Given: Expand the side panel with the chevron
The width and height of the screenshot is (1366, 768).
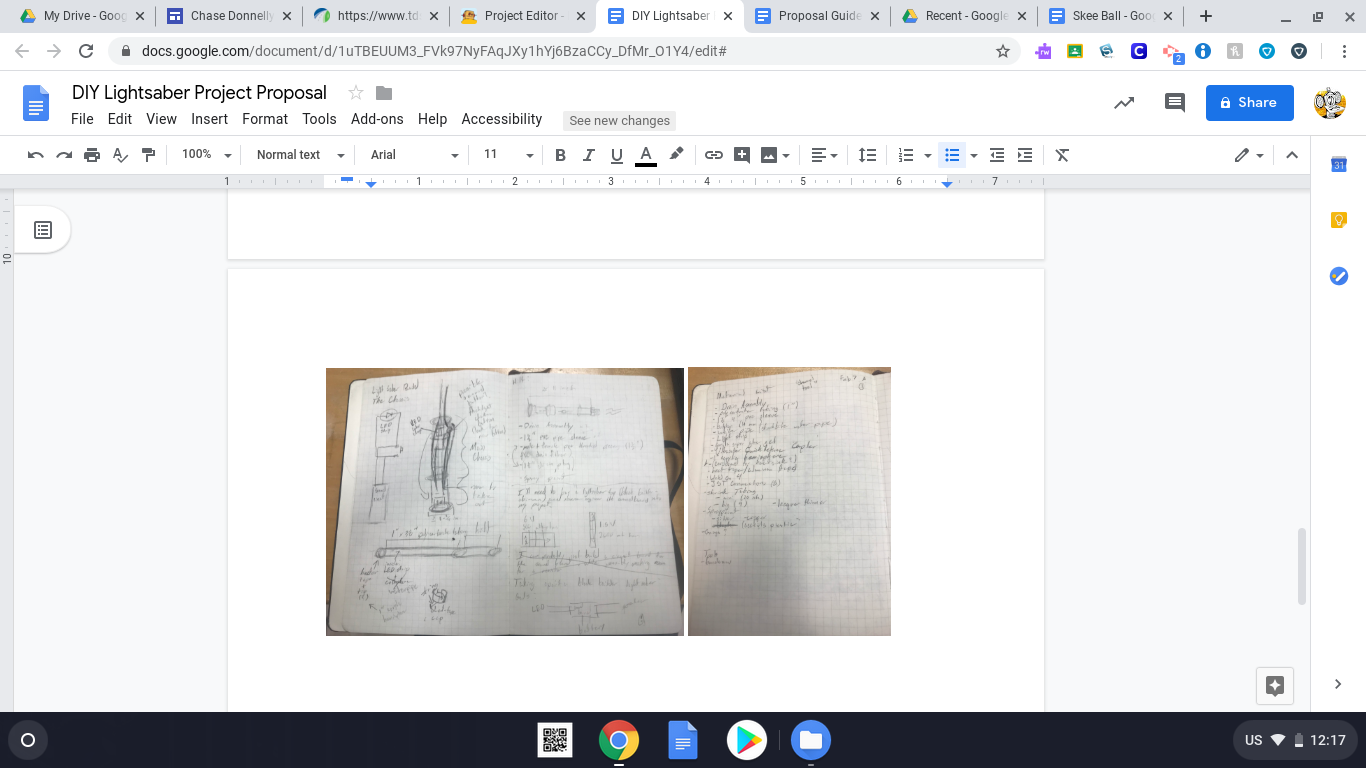Looking at the screenshot, I should click(1338, 684).
